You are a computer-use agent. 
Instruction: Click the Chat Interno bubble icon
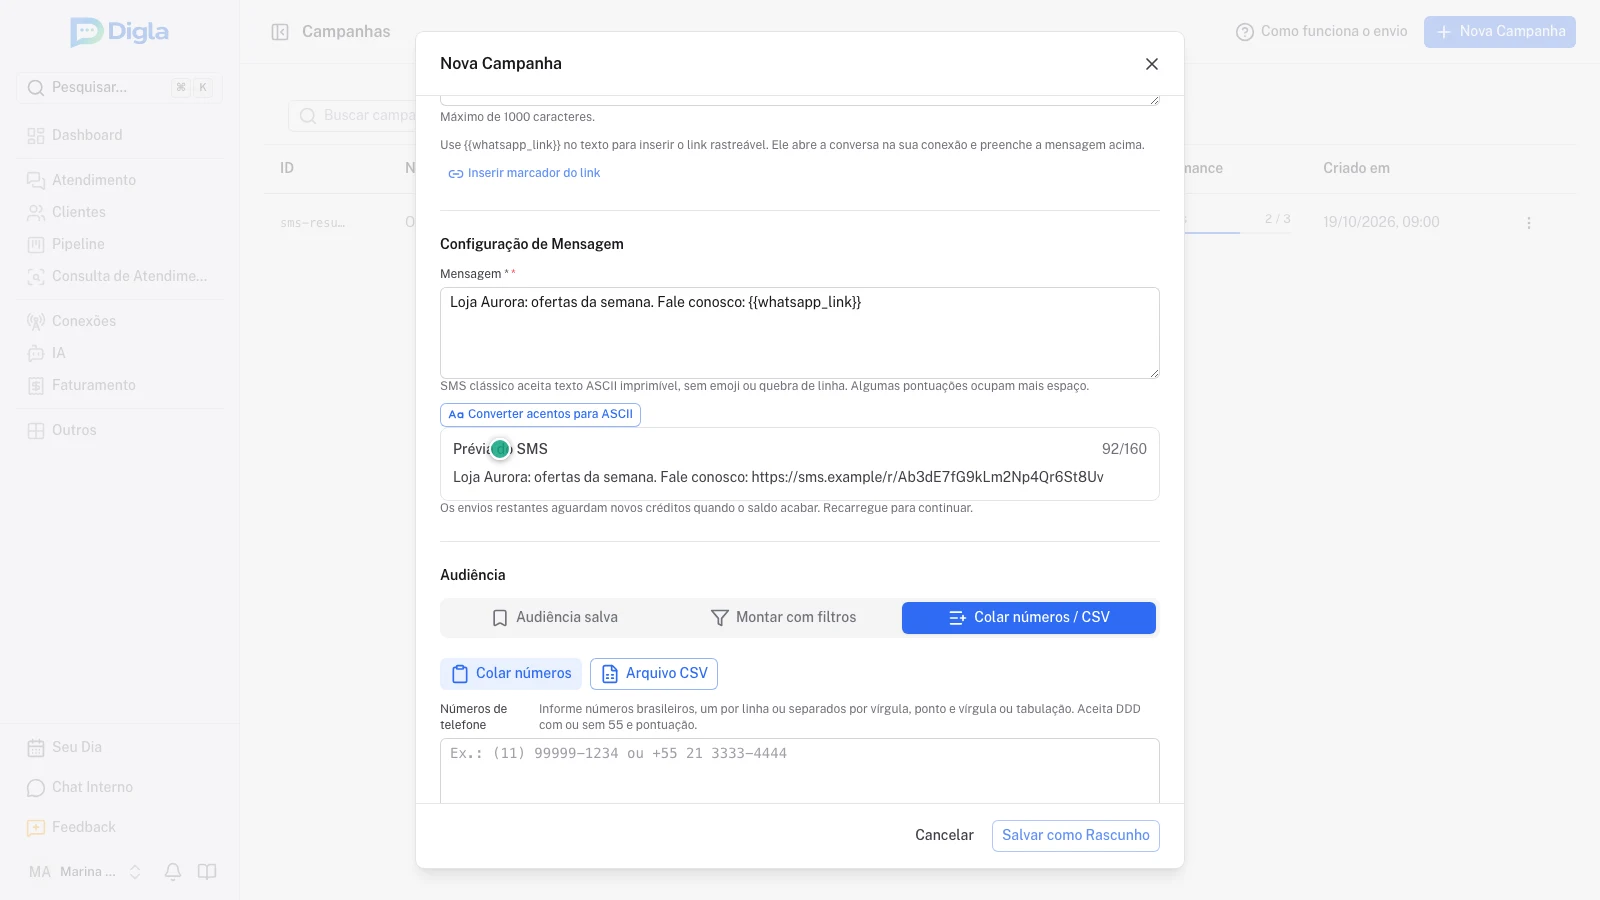point(36,787)
